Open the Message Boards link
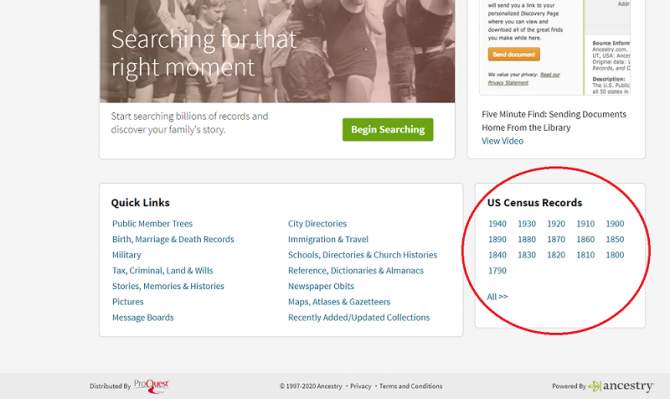Viewport: 670px width, 399px height. [x=143, y=317]
